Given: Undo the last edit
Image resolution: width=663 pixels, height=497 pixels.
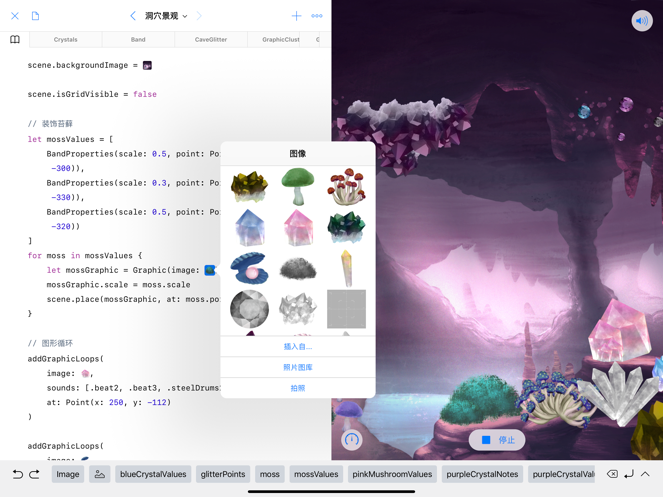Looking at the screenshot, I should [17, 474].
